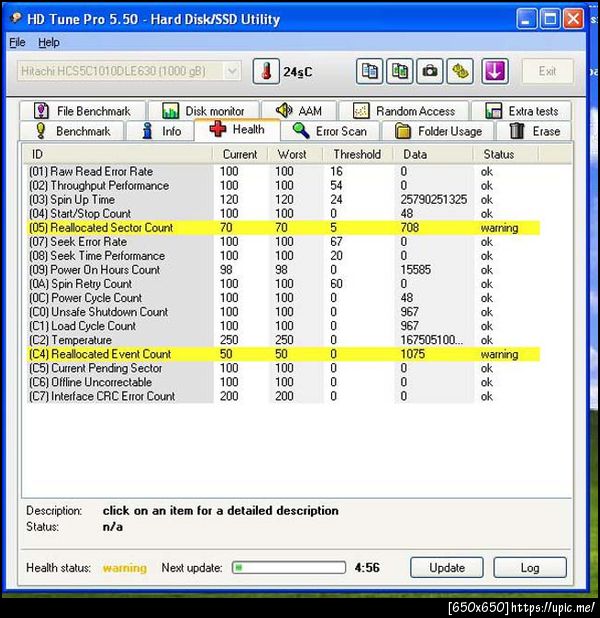600x618 pixels.
Task: Click the data value 1075
Action: (x=413, y=354)
